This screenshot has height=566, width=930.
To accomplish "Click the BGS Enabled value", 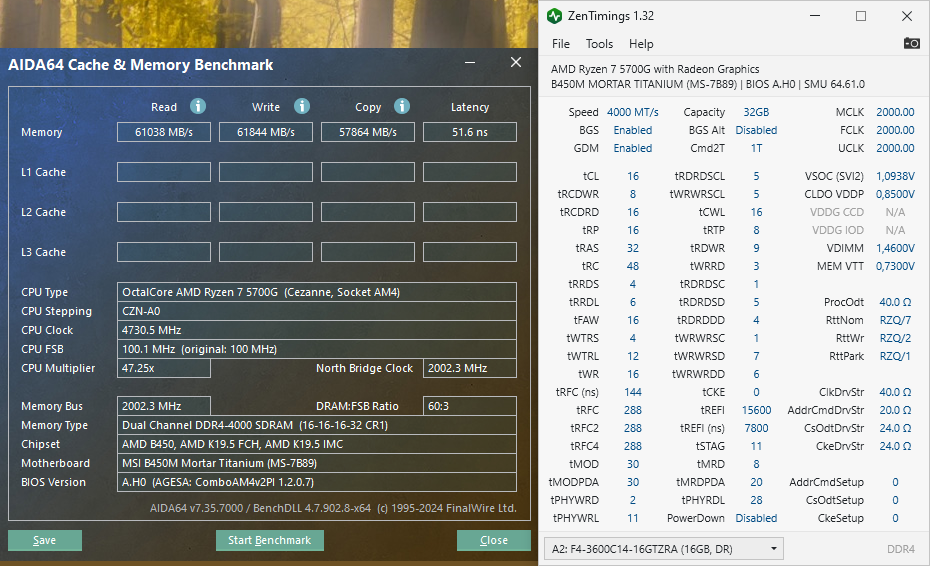I will (632, 130).
